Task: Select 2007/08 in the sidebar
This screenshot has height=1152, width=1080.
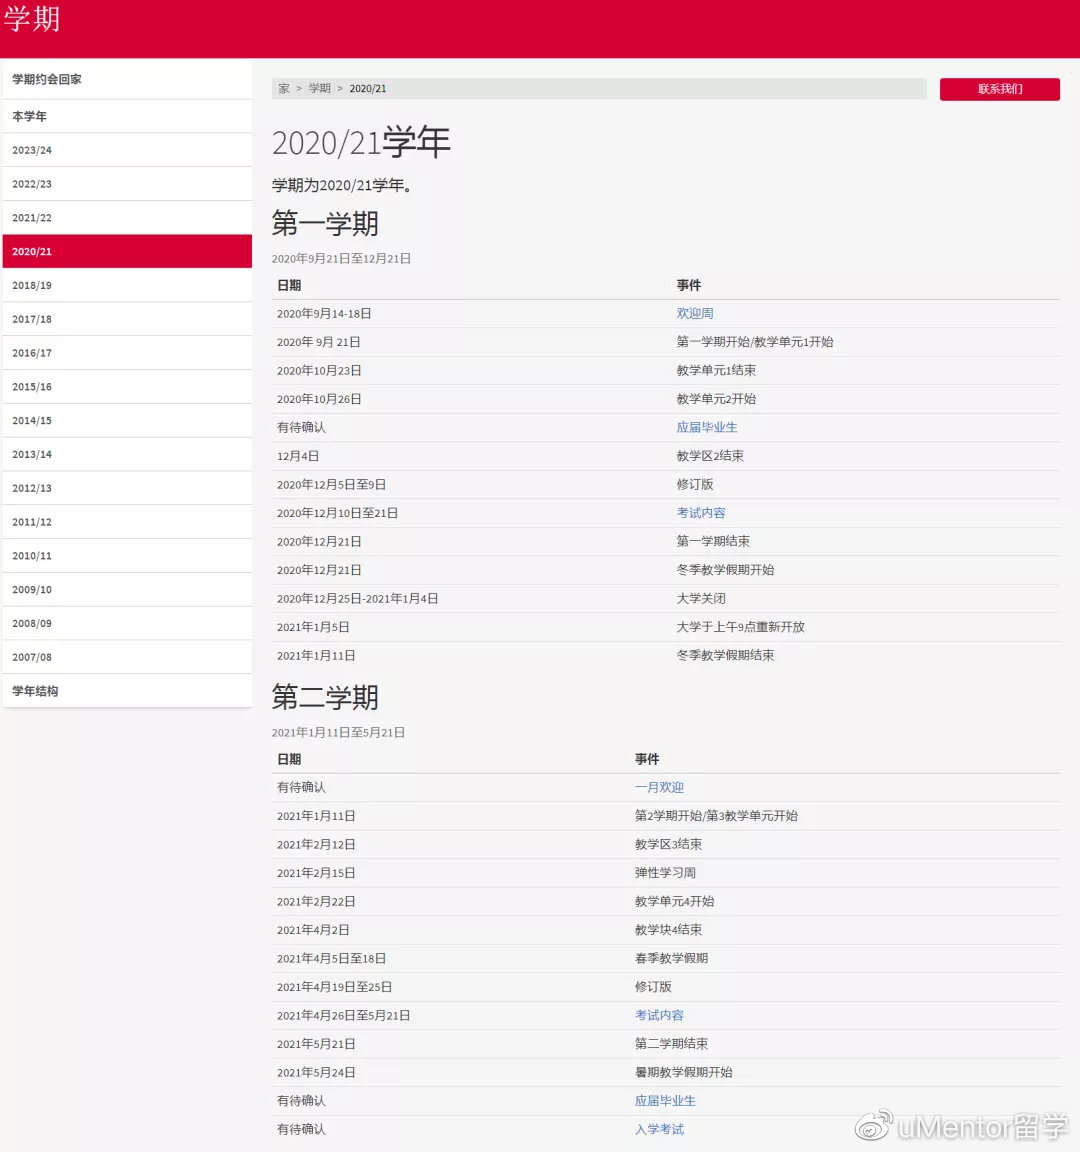Action: tap(127, 657)
